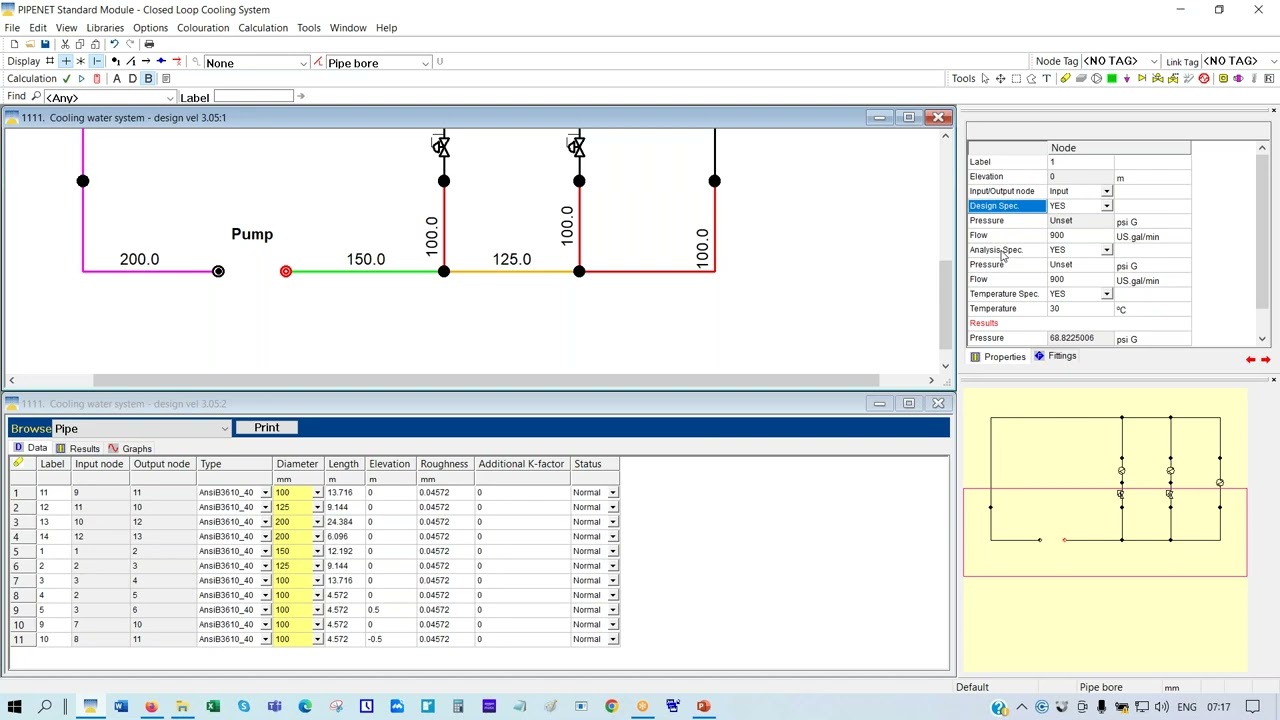1280x720 pixels.
Task: Click the Flow value 900 under Design Spec.
Action: tap(1080, 236)
